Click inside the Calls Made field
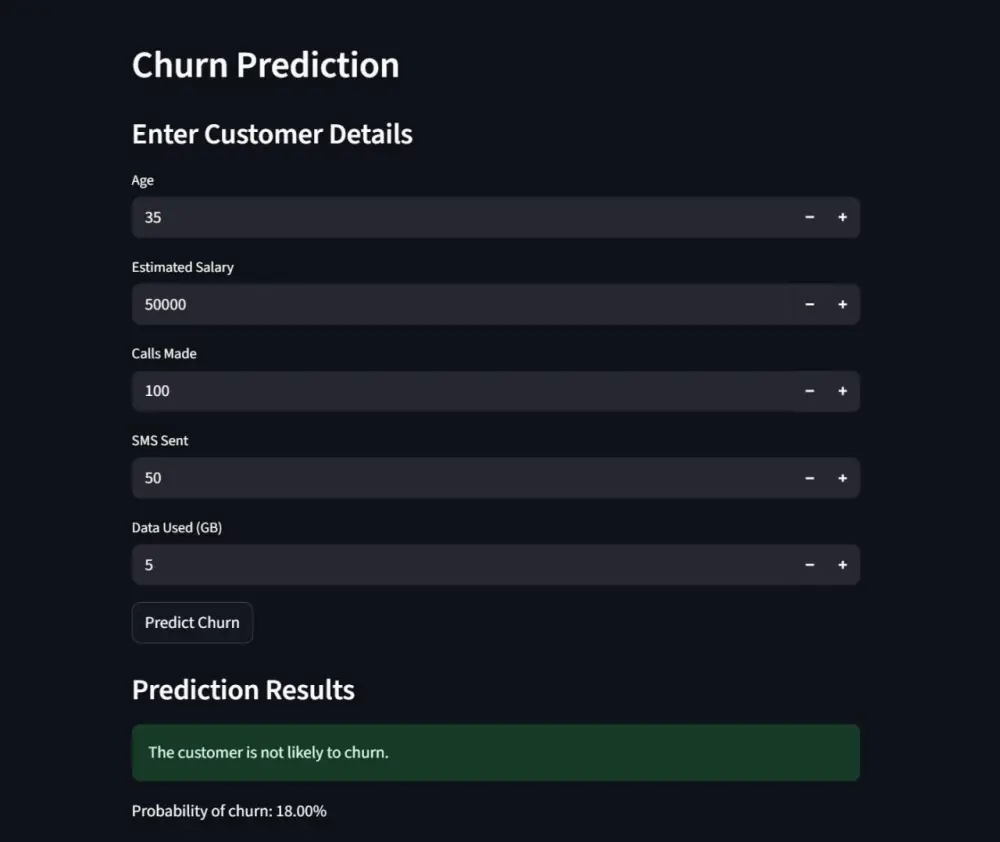 click(x=400, y=391)
